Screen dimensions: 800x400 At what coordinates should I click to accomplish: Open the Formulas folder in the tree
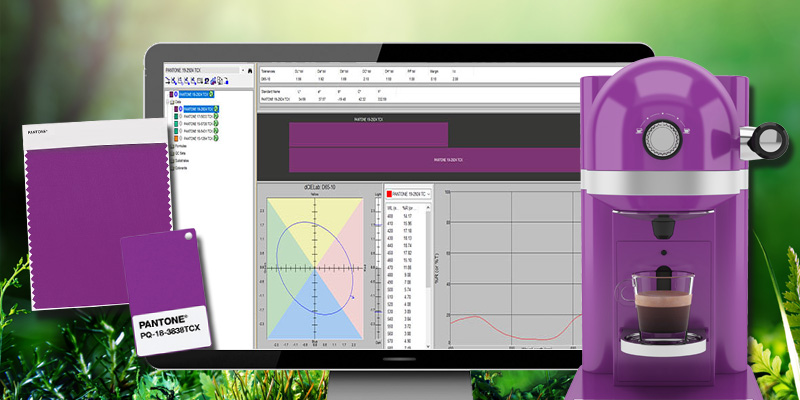coord(182,146)
